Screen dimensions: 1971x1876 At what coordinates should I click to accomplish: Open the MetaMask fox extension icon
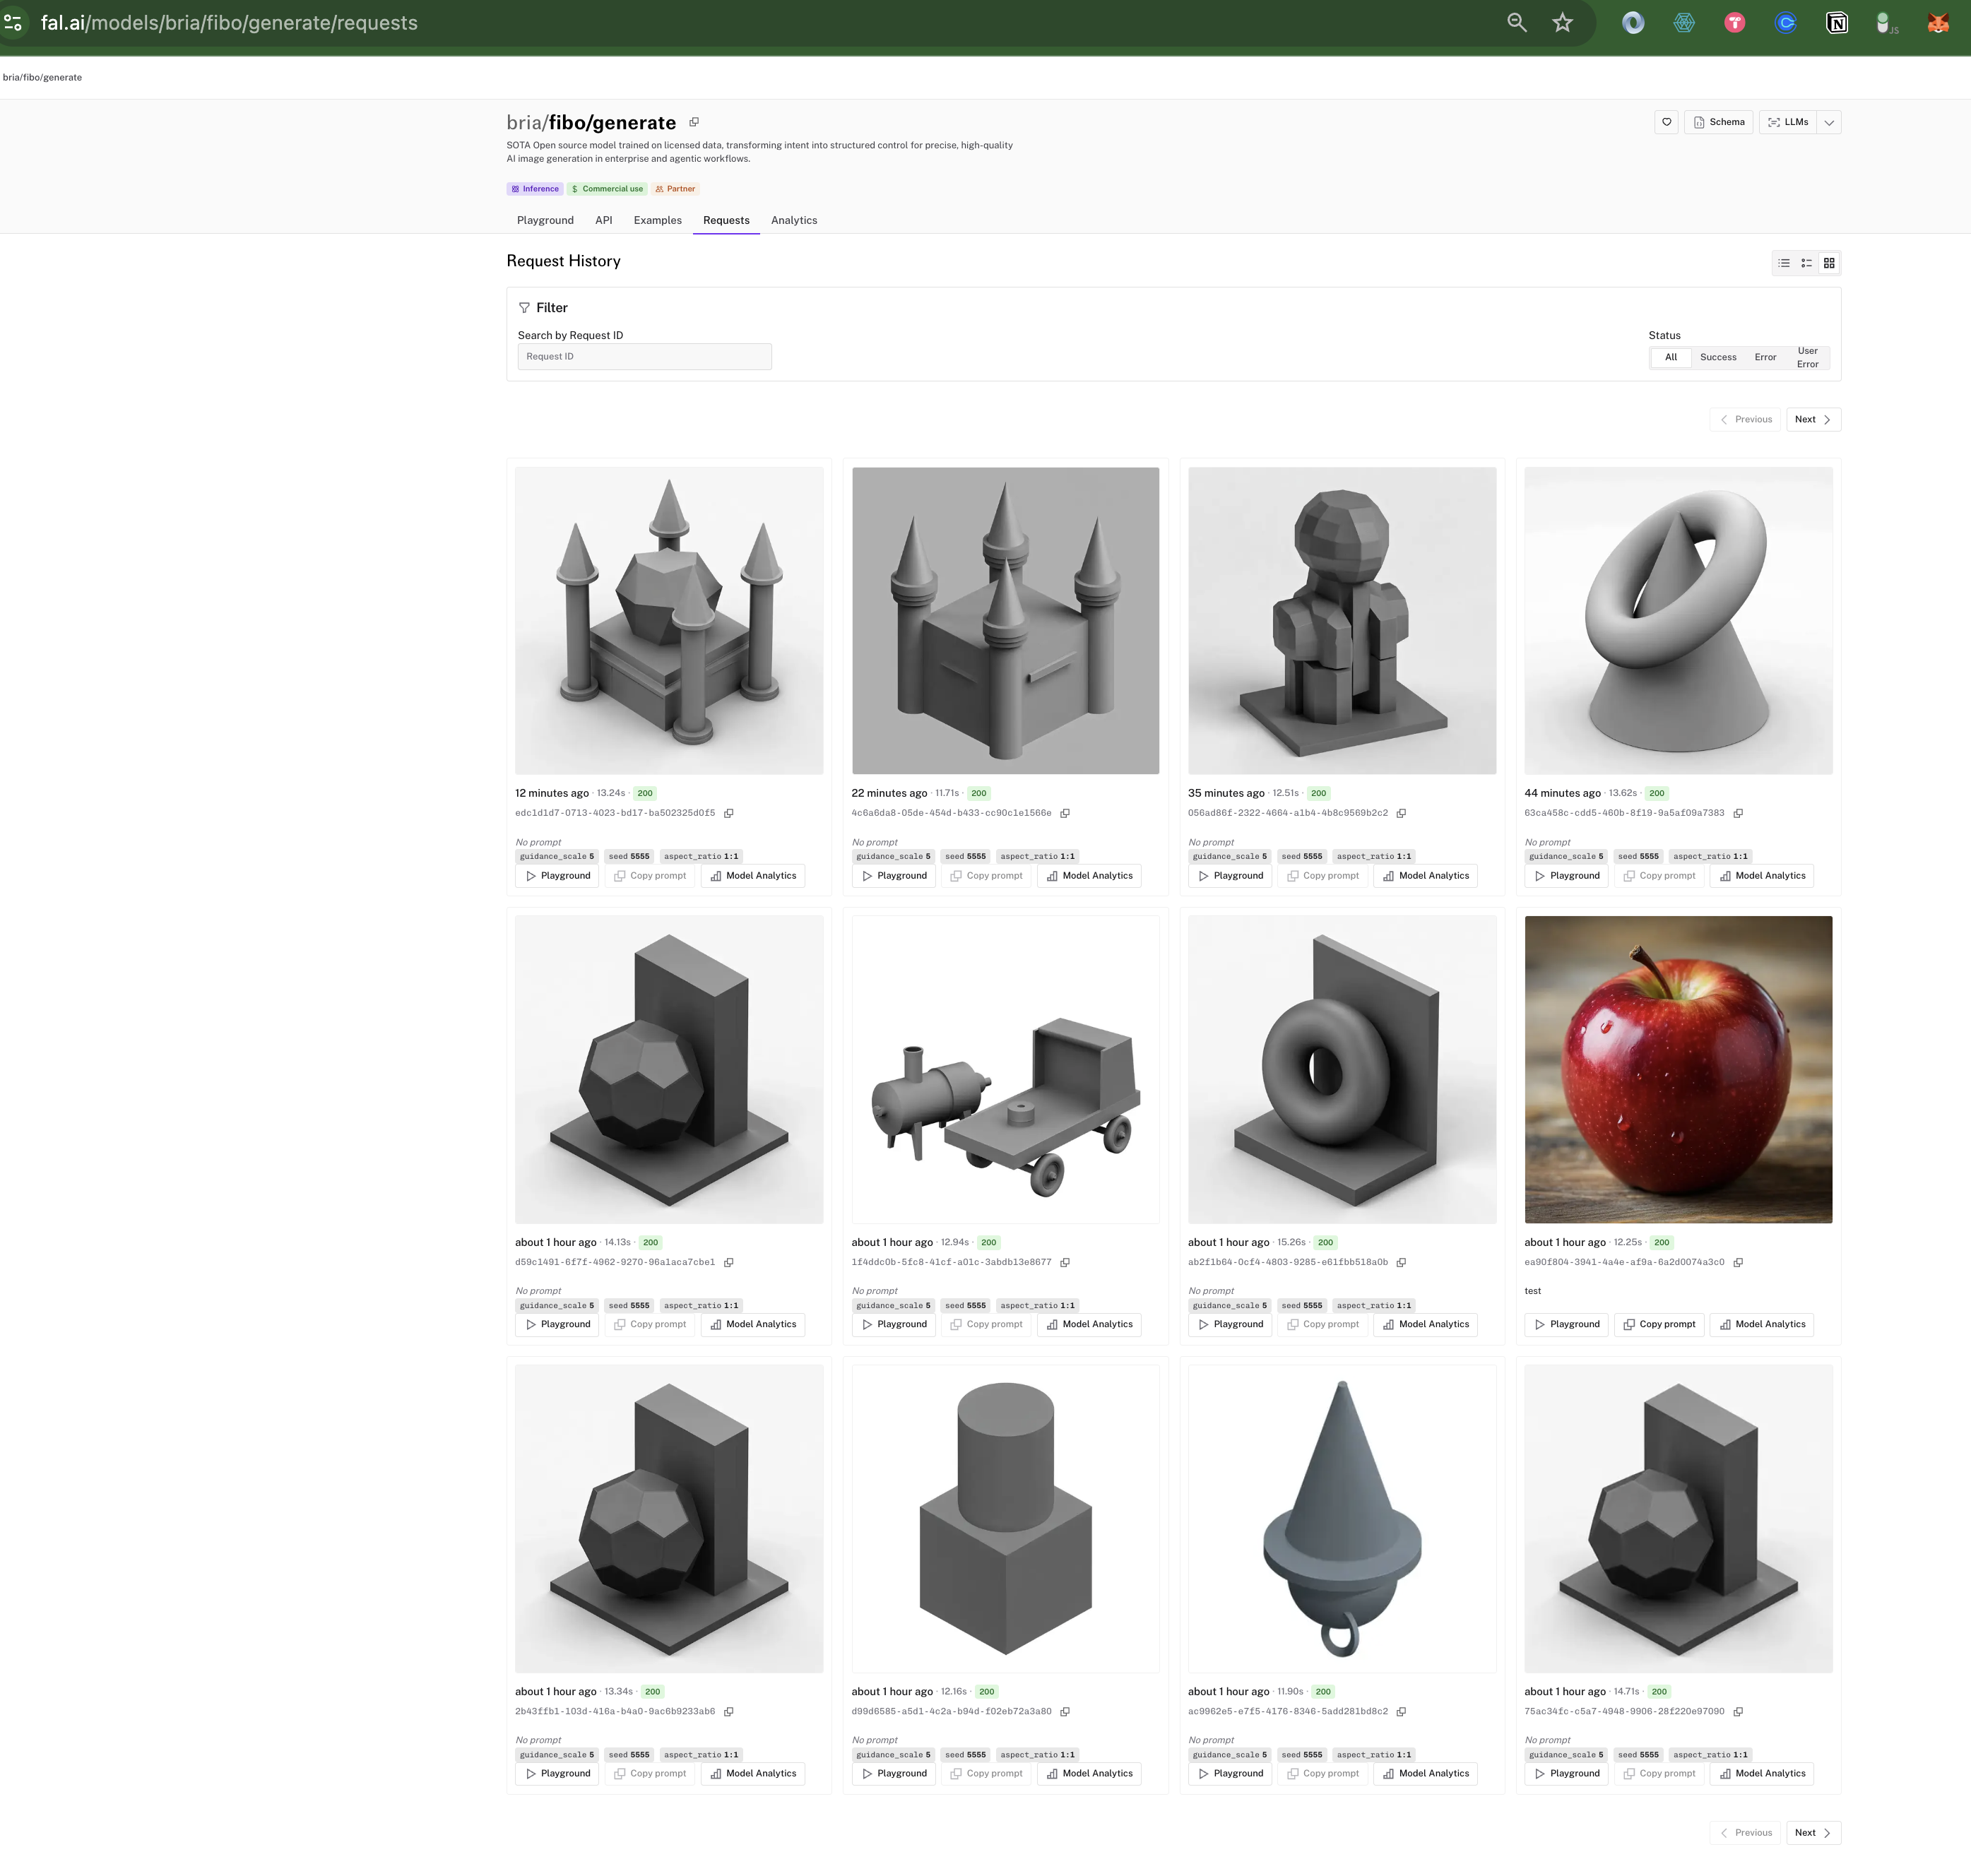1938,23
